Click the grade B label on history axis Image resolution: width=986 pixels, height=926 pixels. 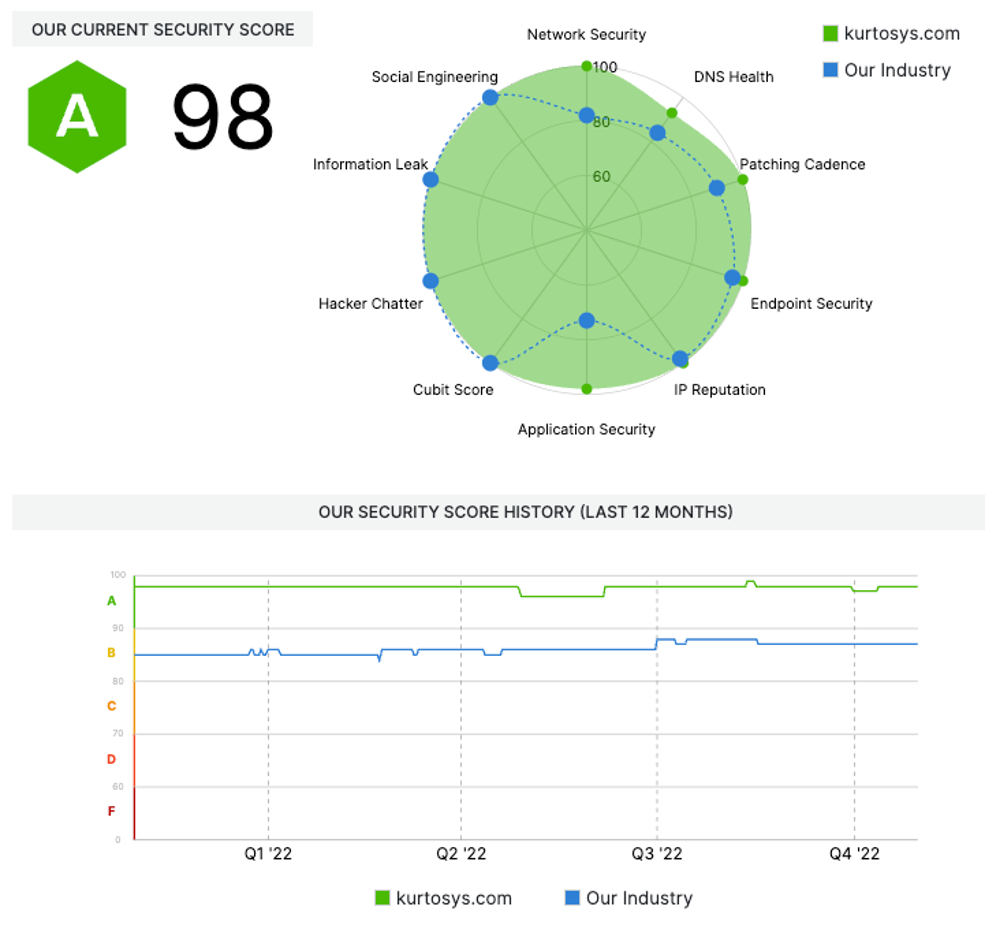coord(111,653)
